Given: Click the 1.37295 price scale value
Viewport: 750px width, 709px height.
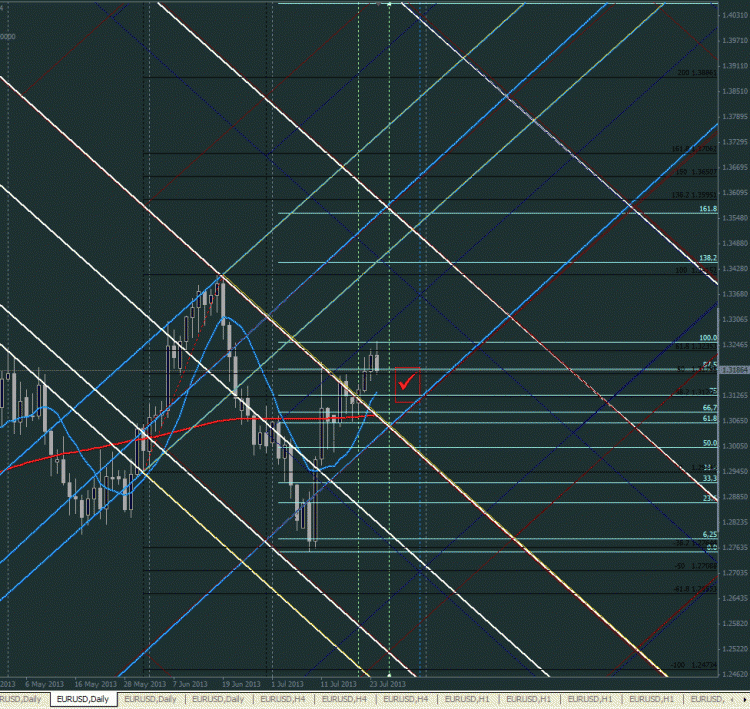Looking at the screenshot, I should click(x=735, y=142).
